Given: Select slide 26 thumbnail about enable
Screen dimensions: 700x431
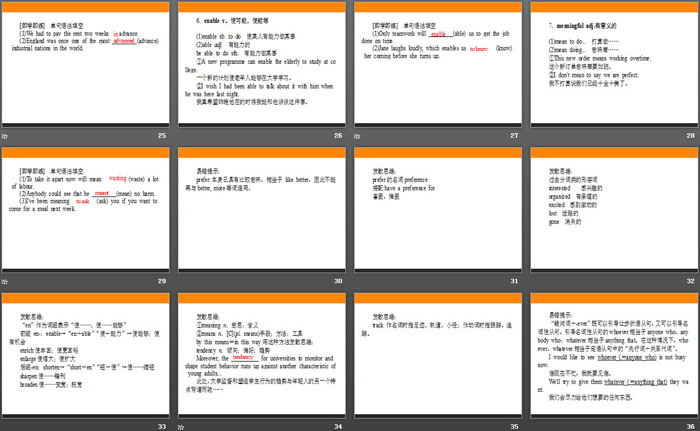Looking at the screenshot, I should click(x=262, y=64).
